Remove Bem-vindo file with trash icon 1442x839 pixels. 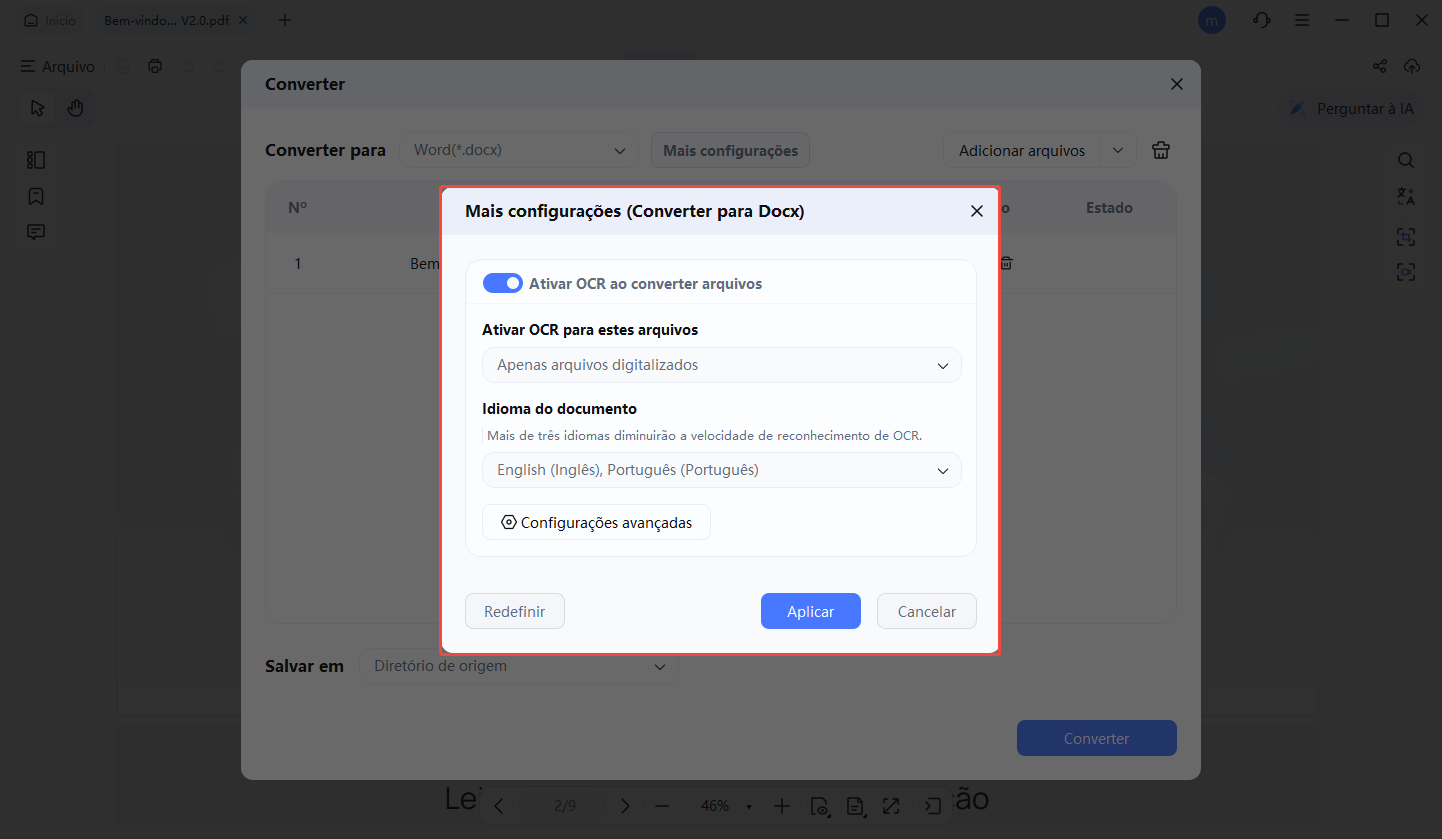click(1006, 263)
